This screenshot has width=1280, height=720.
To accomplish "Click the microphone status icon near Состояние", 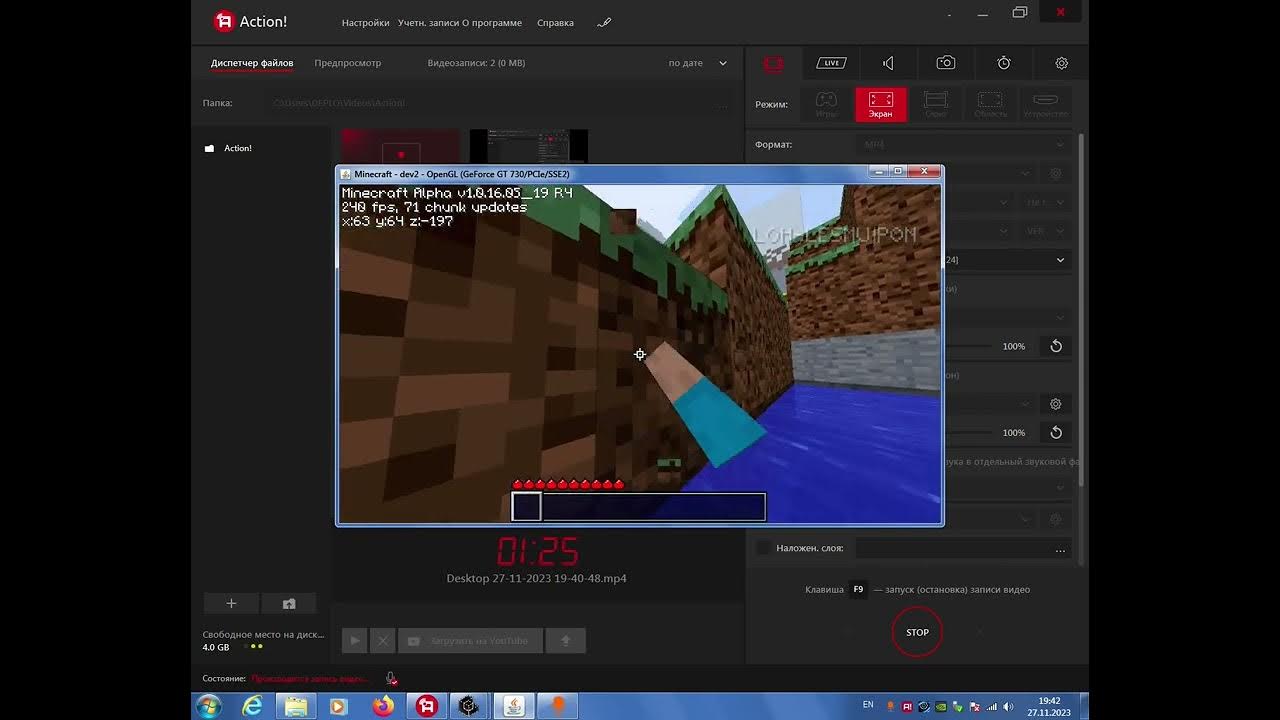I will [391, 678].
